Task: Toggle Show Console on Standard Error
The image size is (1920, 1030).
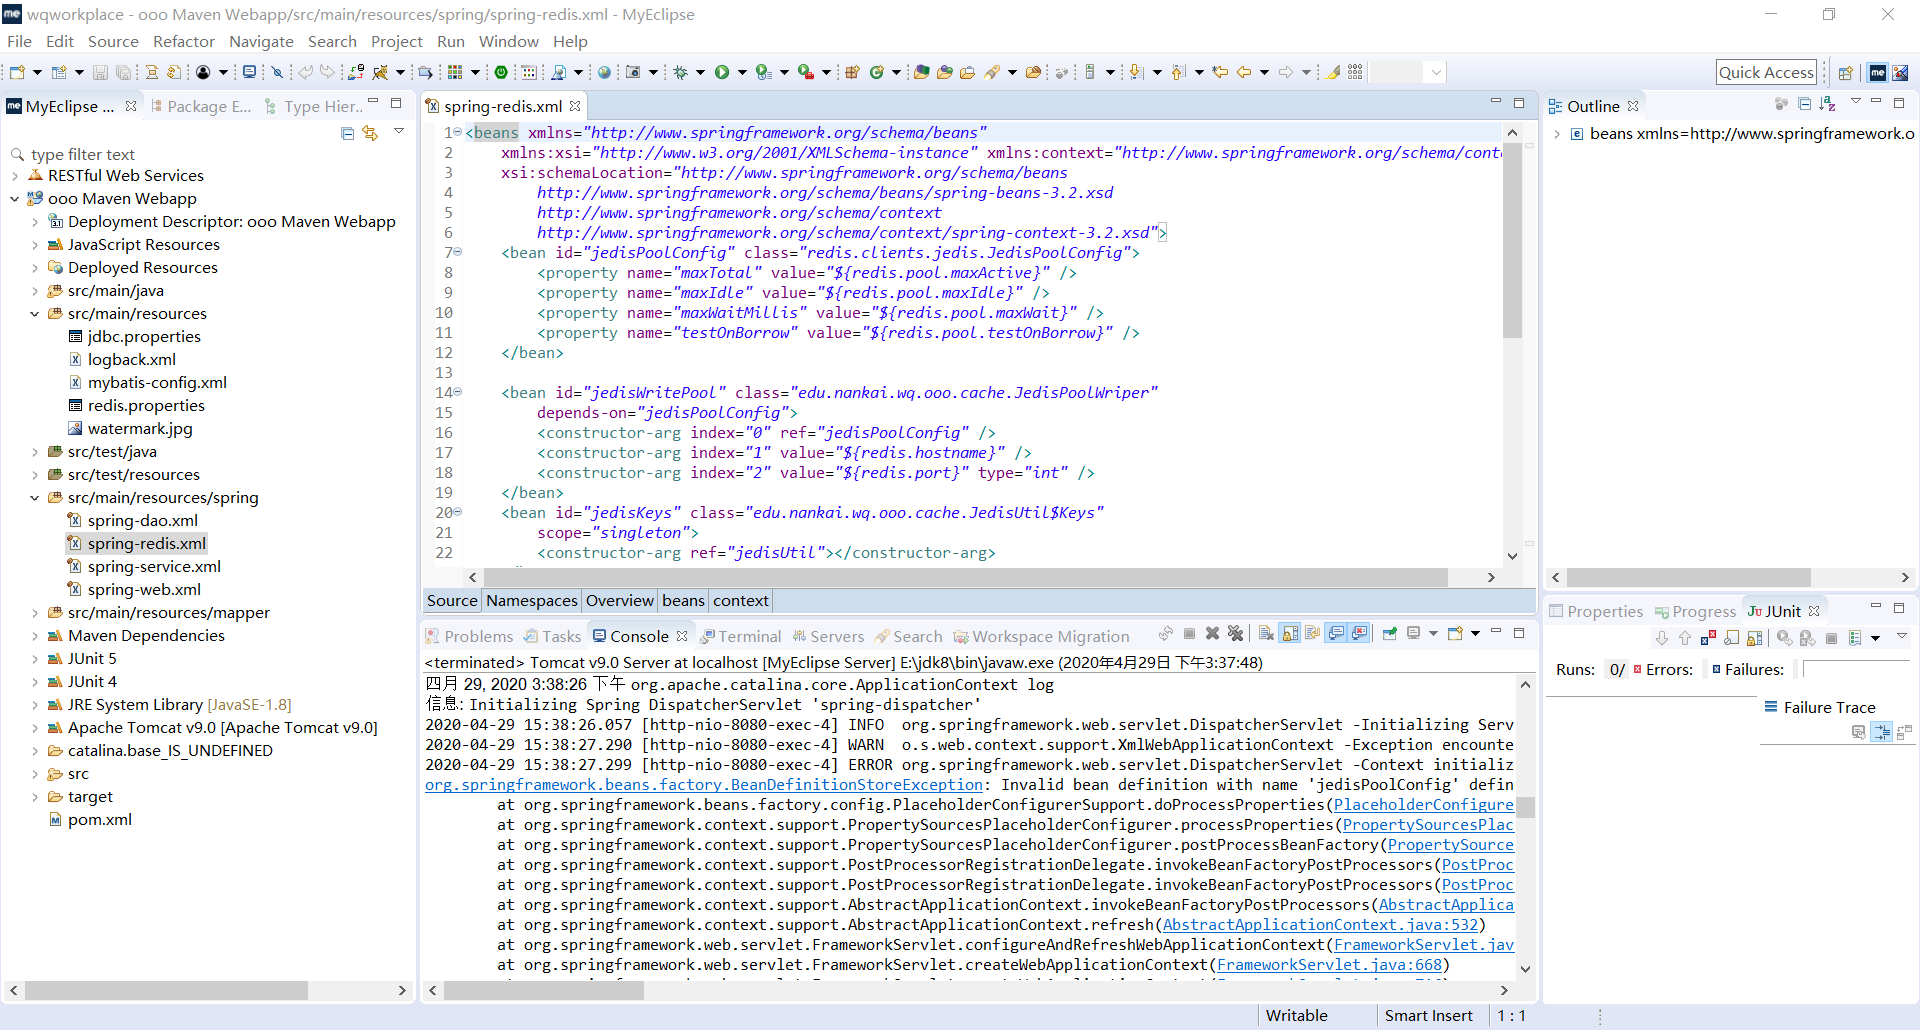Action: pos(1359,633)
